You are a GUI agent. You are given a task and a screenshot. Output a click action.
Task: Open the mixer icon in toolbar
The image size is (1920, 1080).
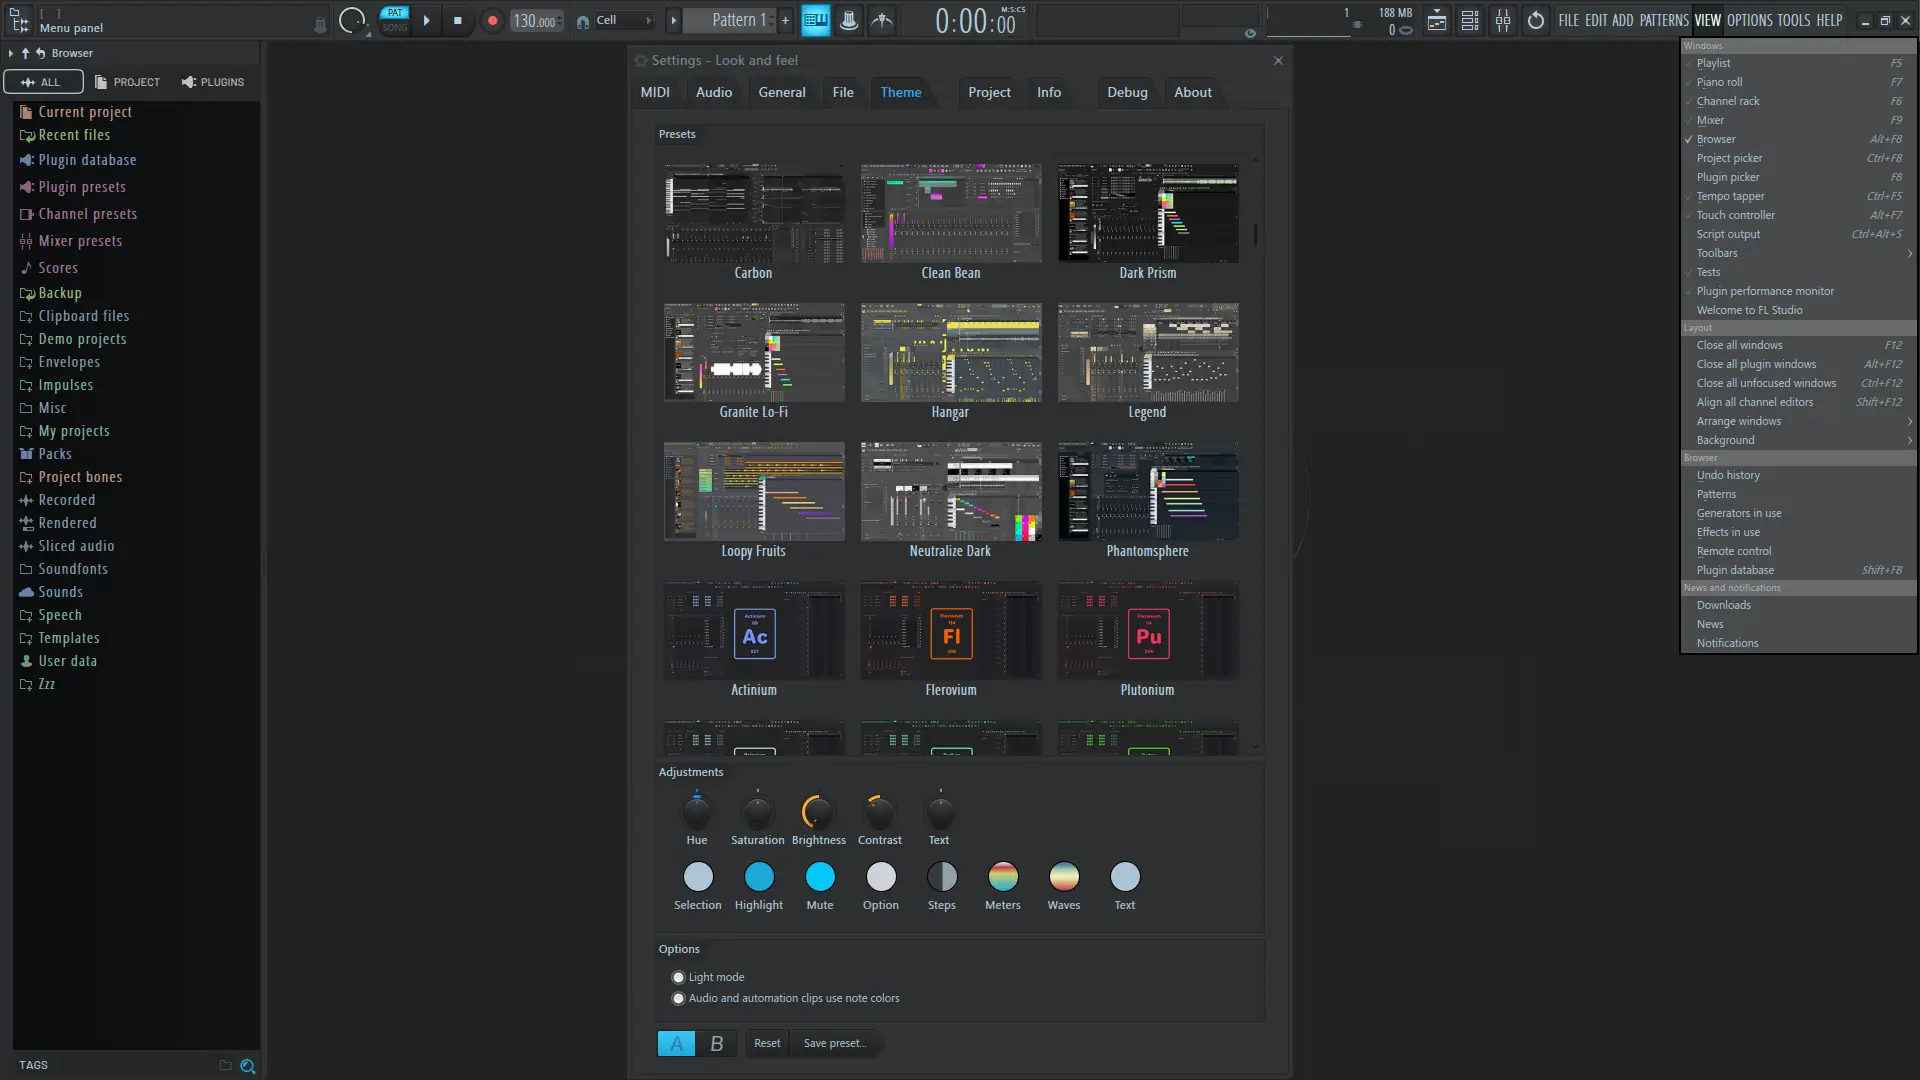pos(1503,20)
